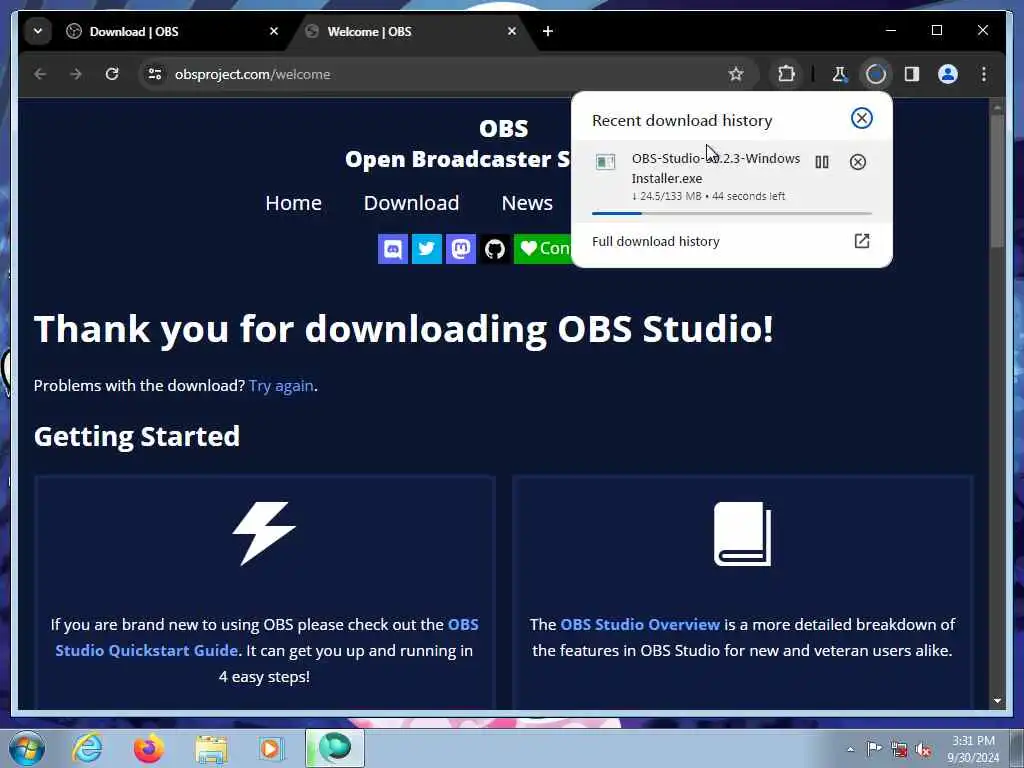
Task: Open Windows Media Player from taskbar
Action: coord(271,748)
